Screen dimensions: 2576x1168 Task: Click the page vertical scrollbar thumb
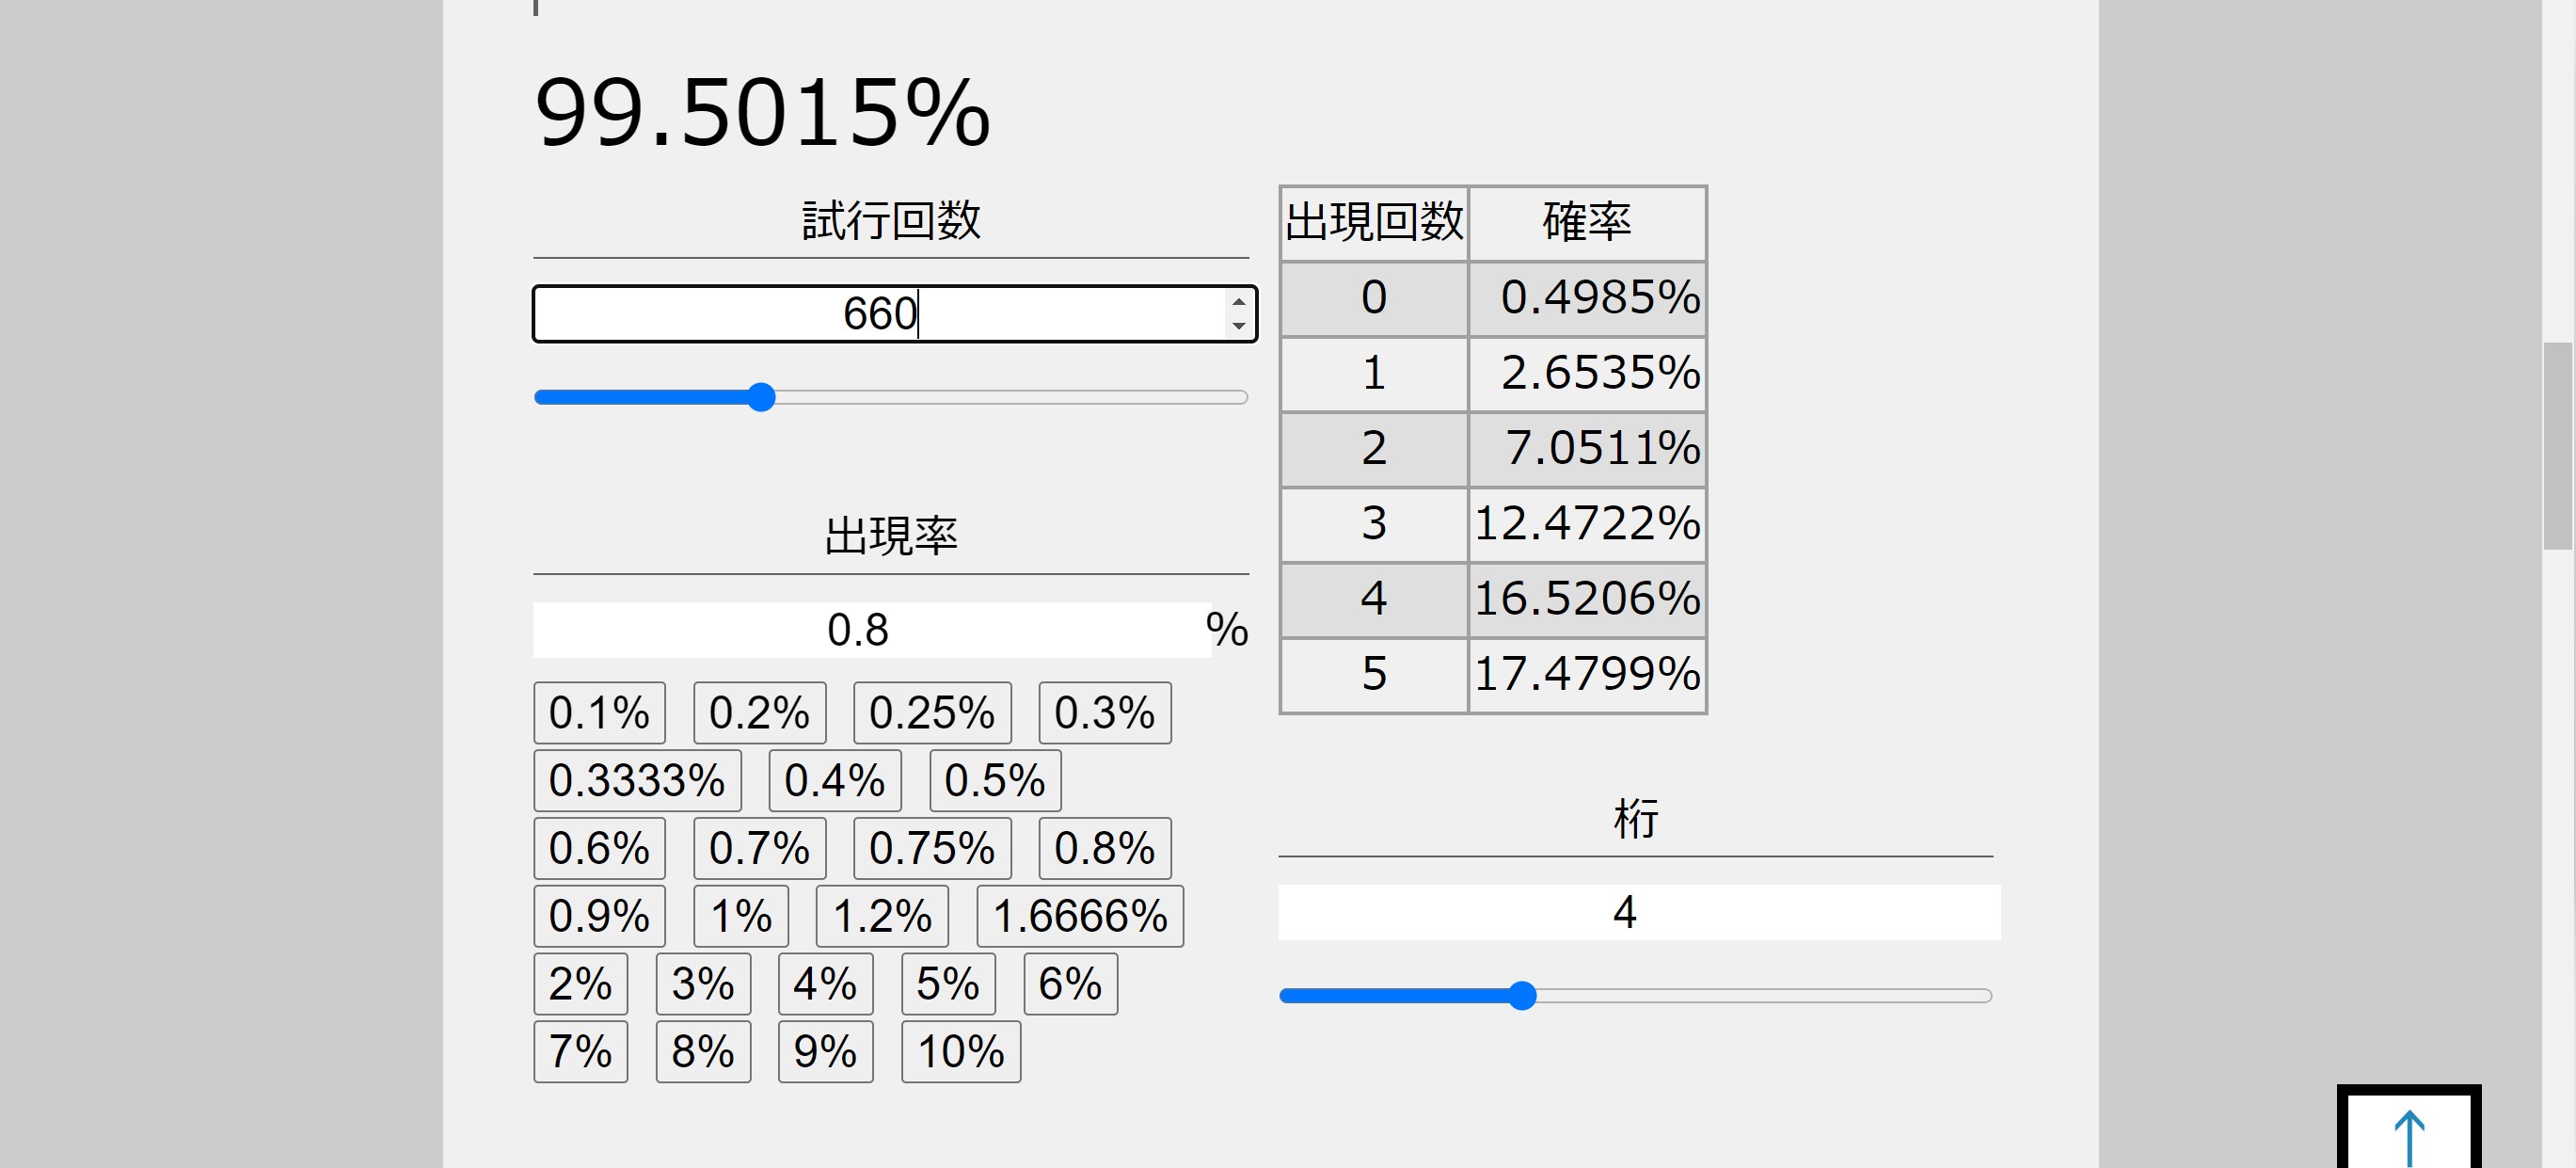coord(2558,445)
